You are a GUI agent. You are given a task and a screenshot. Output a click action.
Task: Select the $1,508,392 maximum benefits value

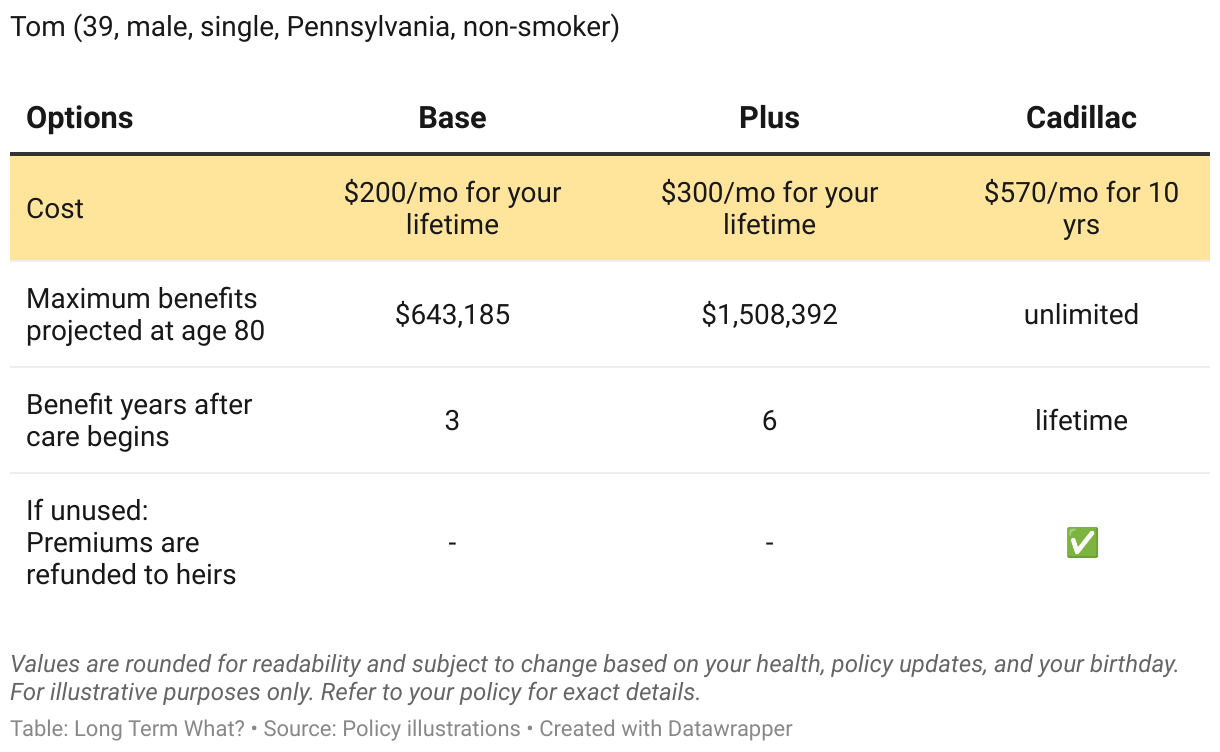(769, 315)
